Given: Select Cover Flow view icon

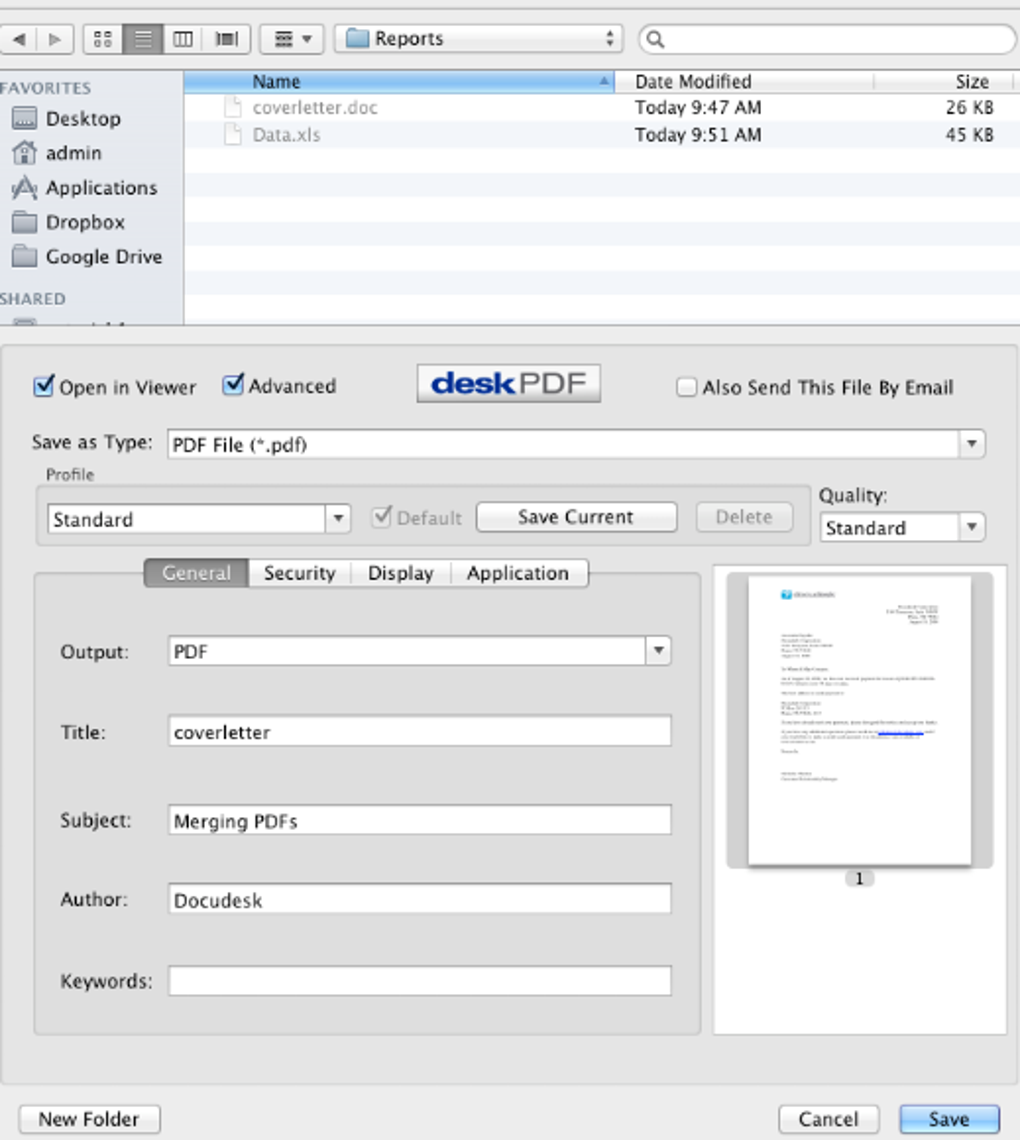Looking at the screenshot, I should [x=227, y=39].
